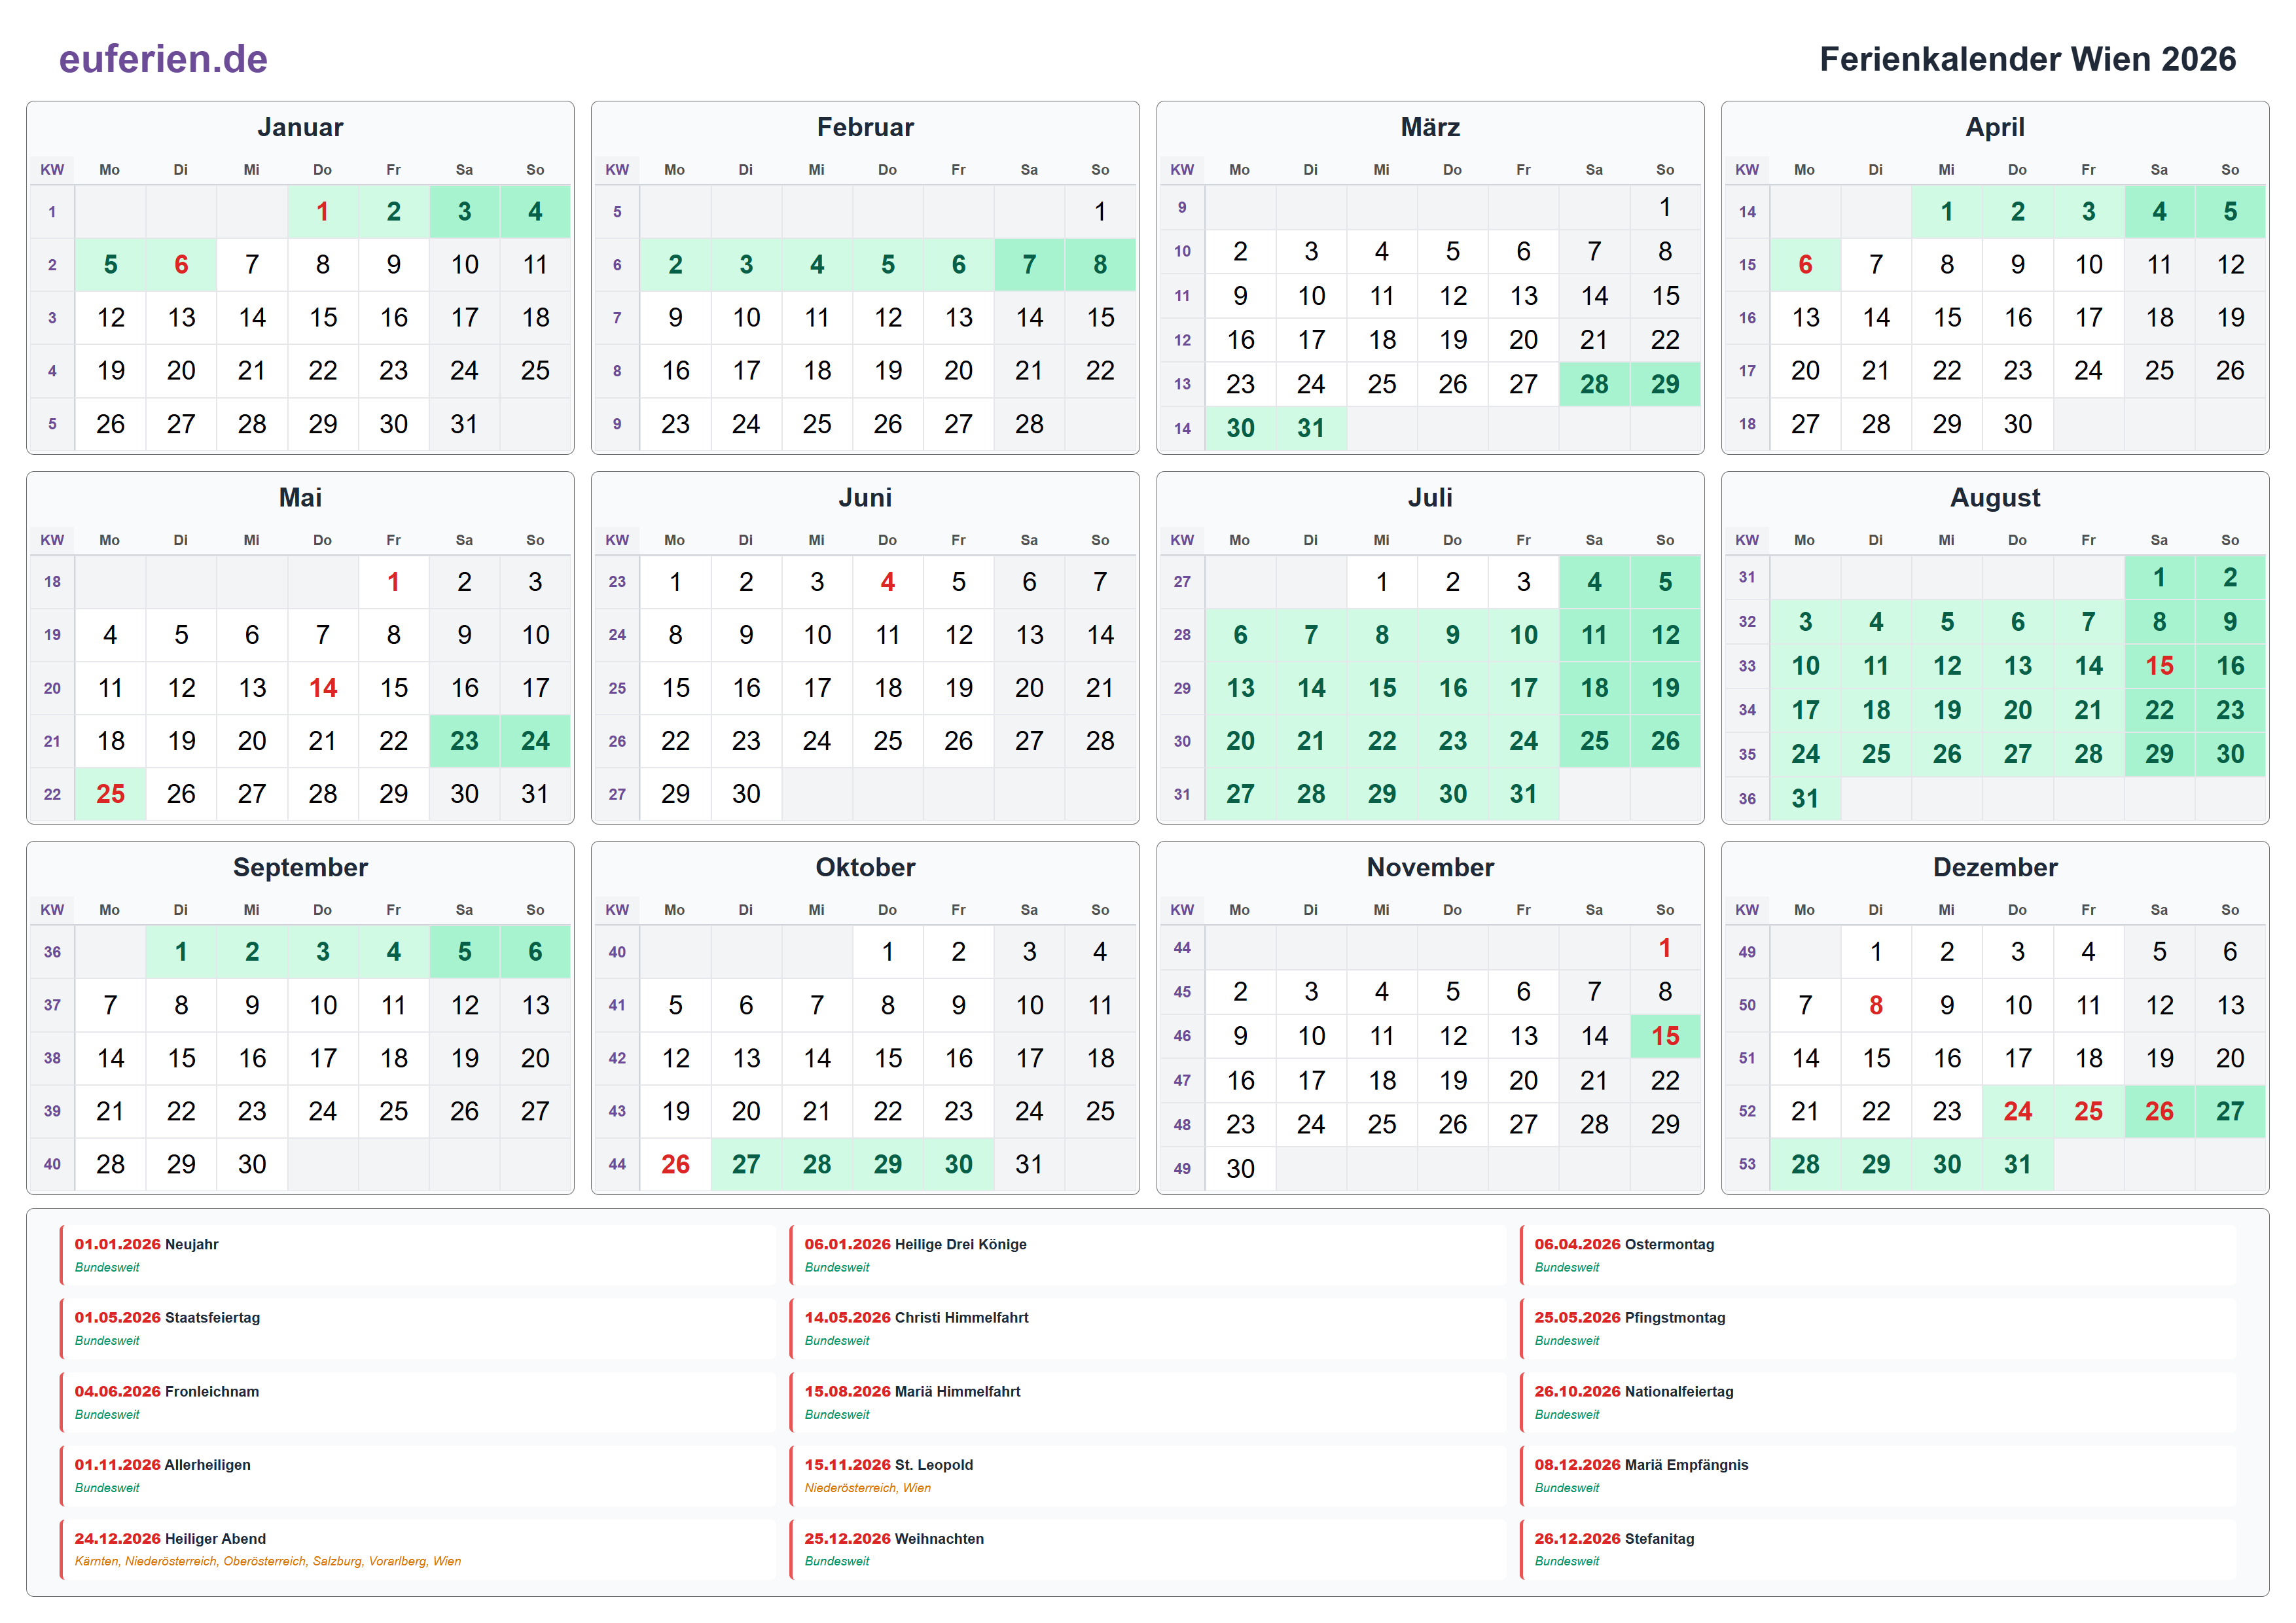
Task: Click March 31 highlighted date
Action: coord(1311,428)
